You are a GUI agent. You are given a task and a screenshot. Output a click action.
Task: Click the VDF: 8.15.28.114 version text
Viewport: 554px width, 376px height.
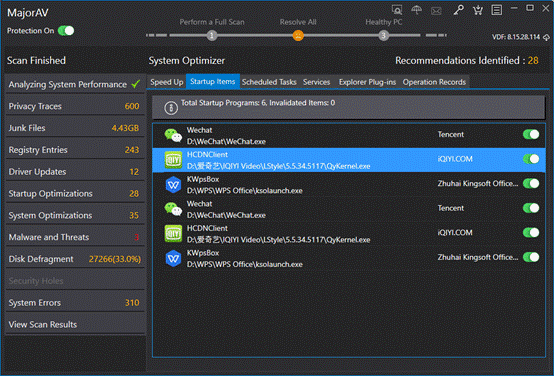click(x=516, y=37)
